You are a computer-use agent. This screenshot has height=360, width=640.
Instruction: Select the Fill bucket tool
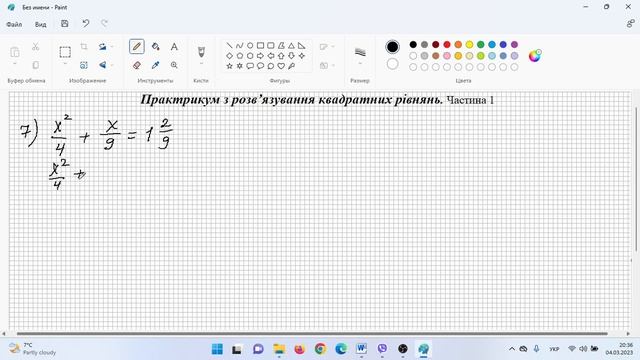(x=156, y=47)
